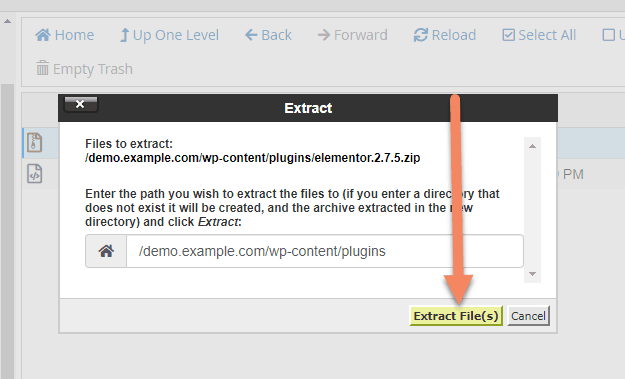Click the dialog scrollbar down arrow
The image size is (625, 379).
click(x=532, y=274)
